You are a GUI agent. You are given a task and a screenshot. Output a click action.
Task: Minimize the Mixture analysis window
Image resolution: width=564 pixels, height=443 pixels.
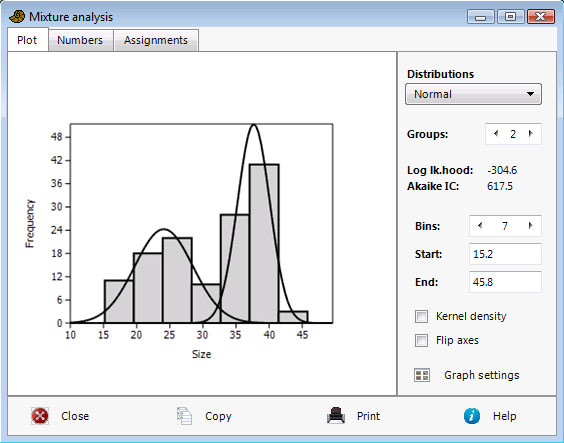click(x=481, y=17)
